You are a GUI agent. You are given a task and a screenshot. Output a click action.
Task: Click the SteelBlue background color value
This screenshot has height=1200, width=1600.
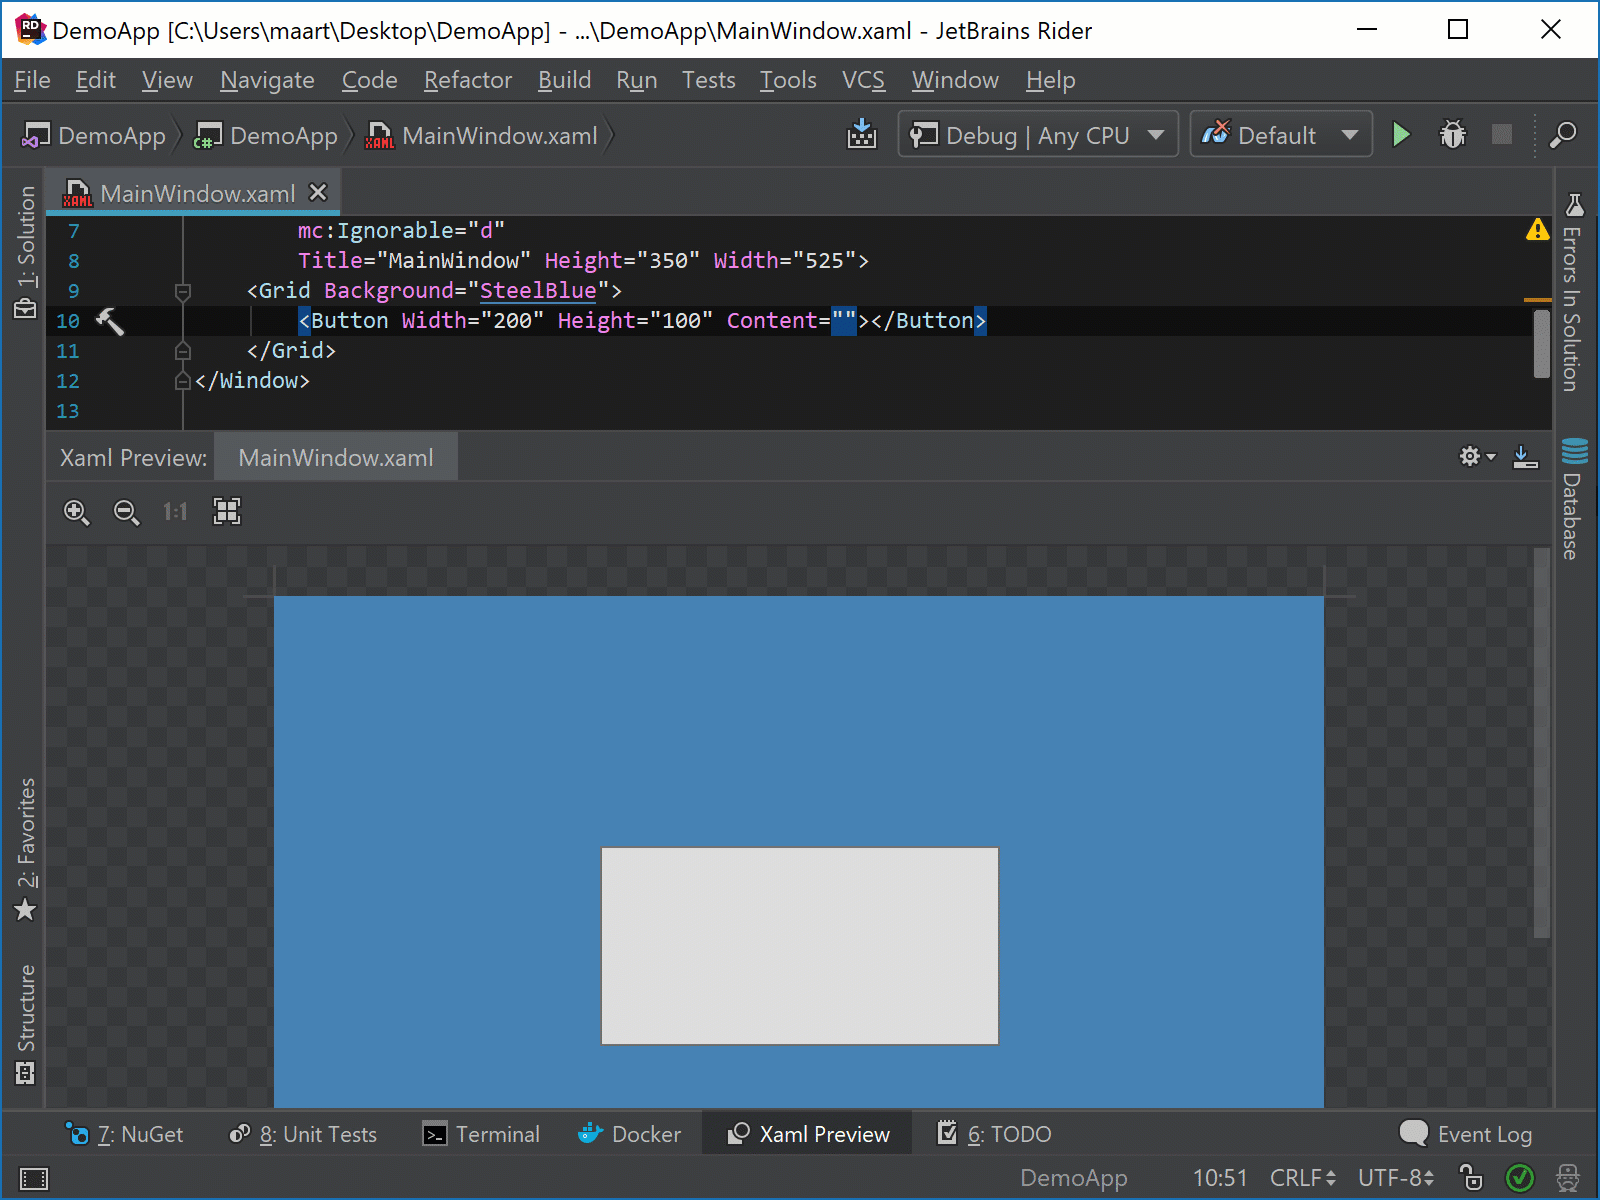(537, 290)
